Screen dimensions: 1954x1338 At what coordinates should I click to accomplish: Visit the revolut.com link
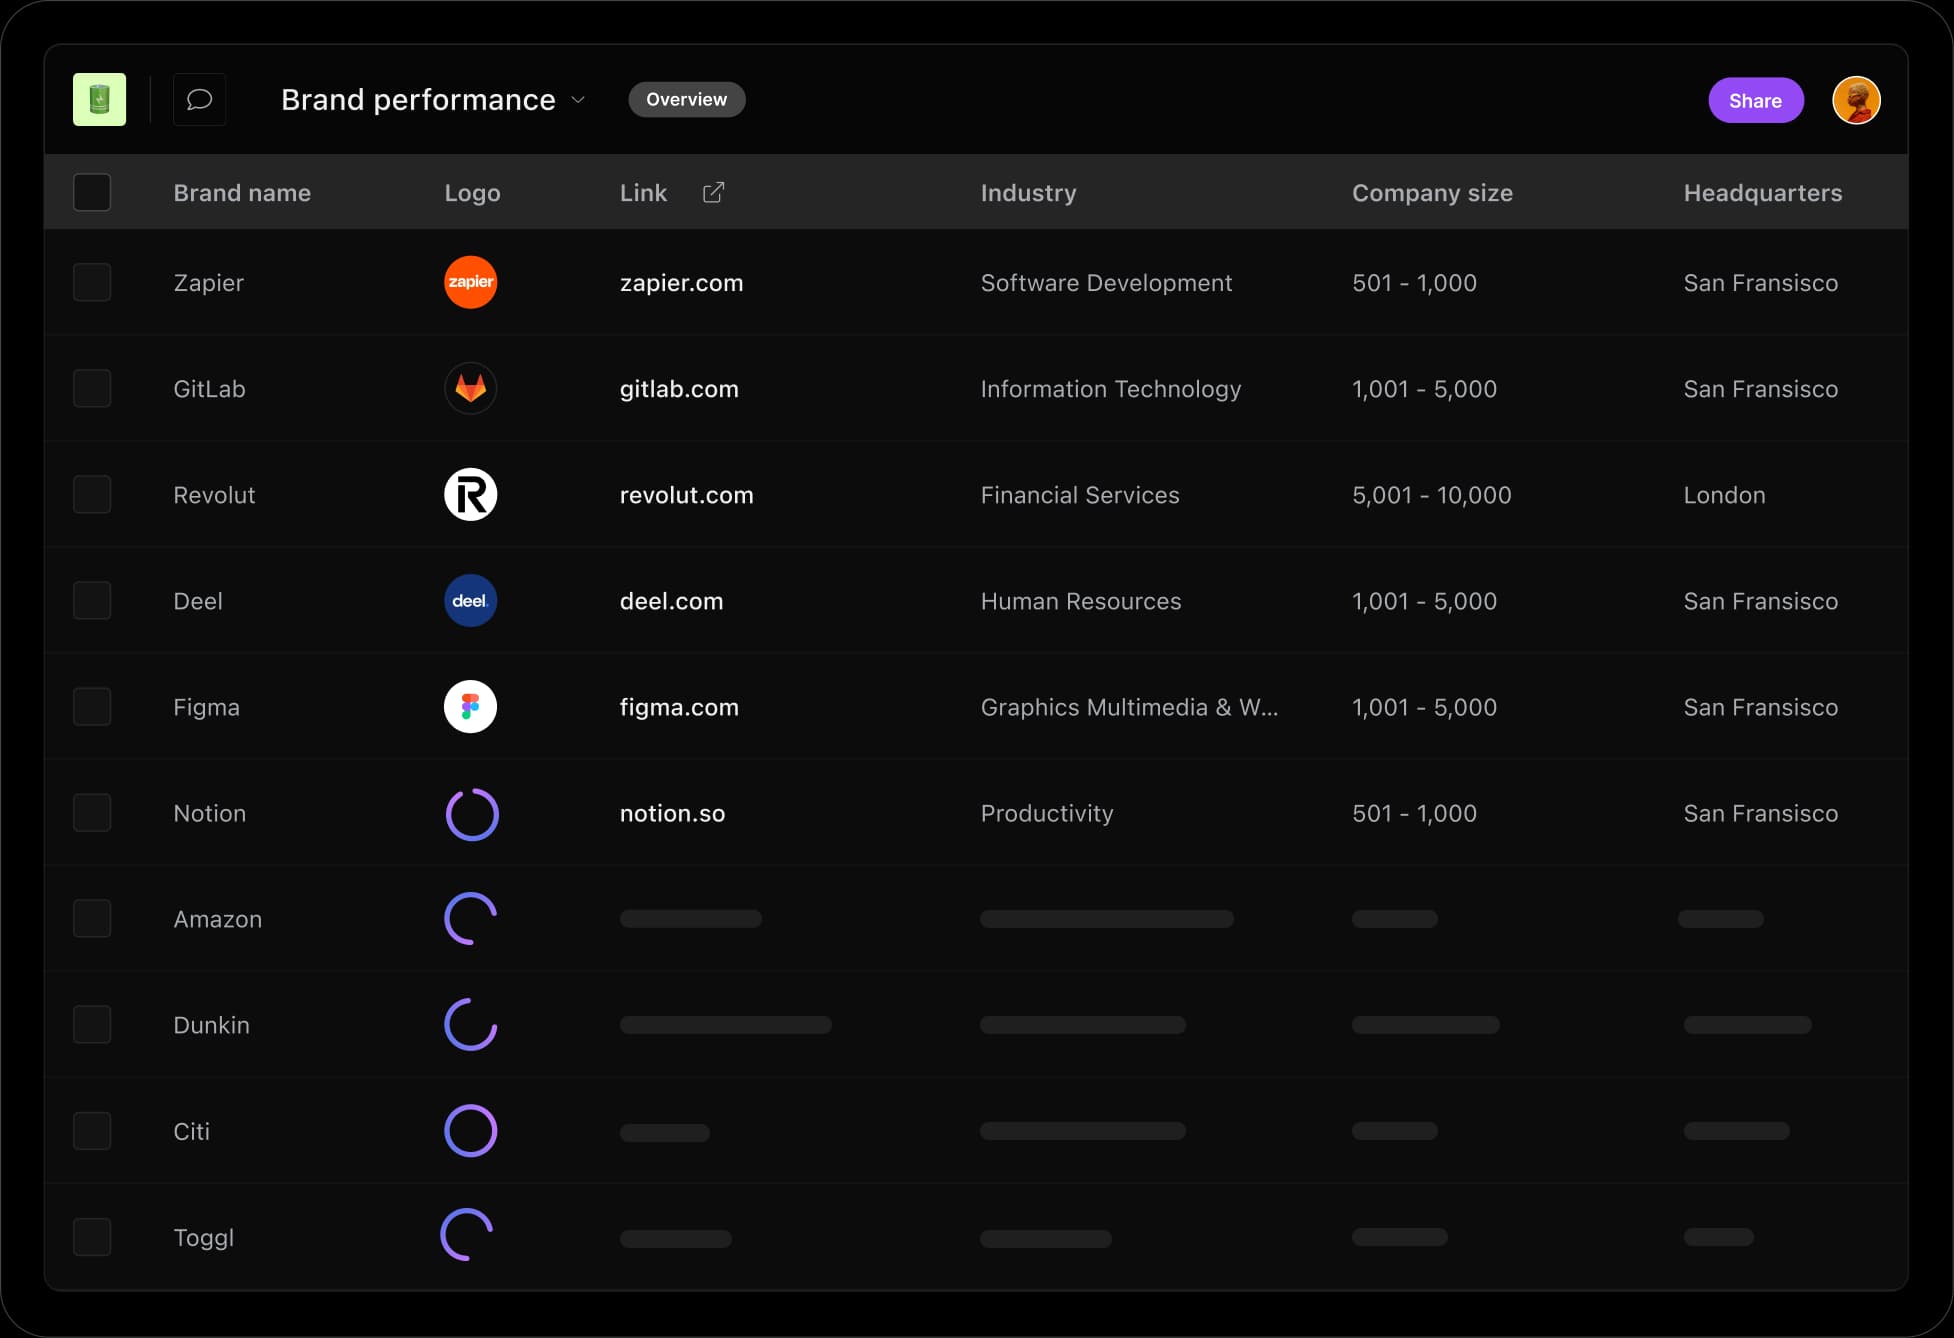(686, 495)
